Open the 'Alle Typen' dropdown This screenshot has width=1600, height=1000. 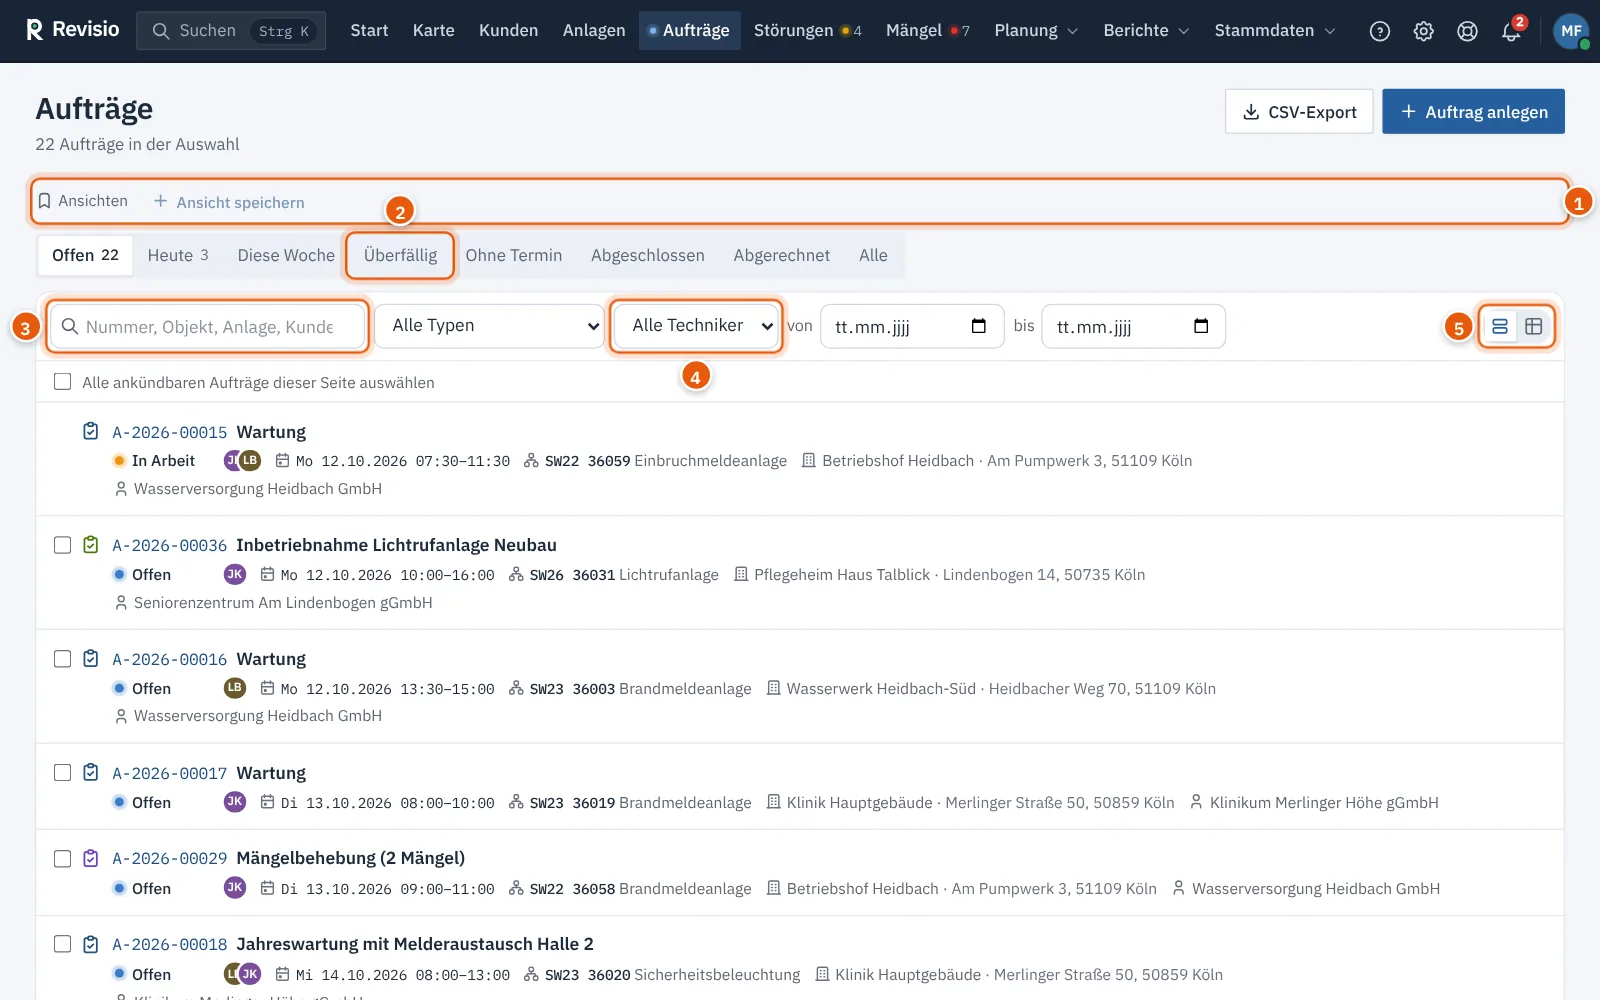(x=489, y=326)
